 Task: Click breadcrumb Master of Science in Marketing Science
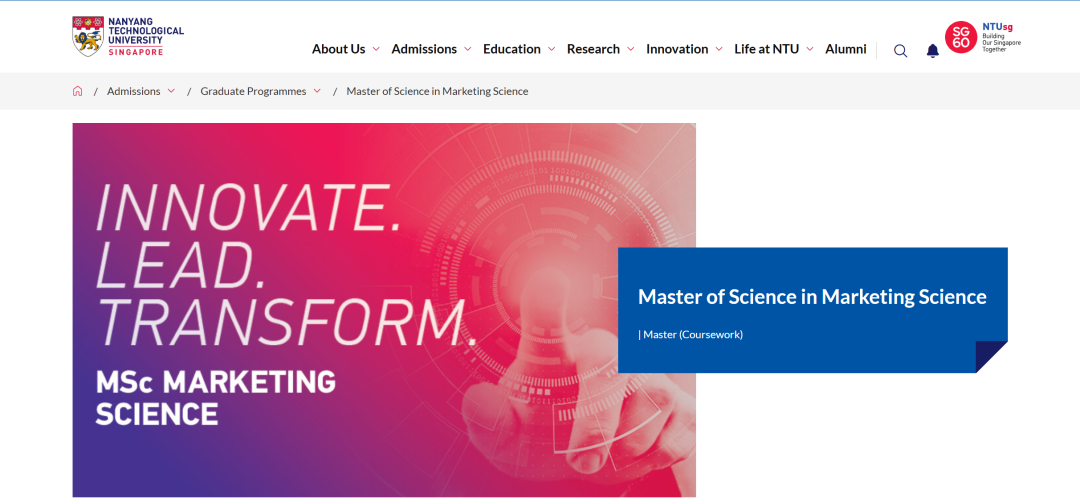click(437, 91)
